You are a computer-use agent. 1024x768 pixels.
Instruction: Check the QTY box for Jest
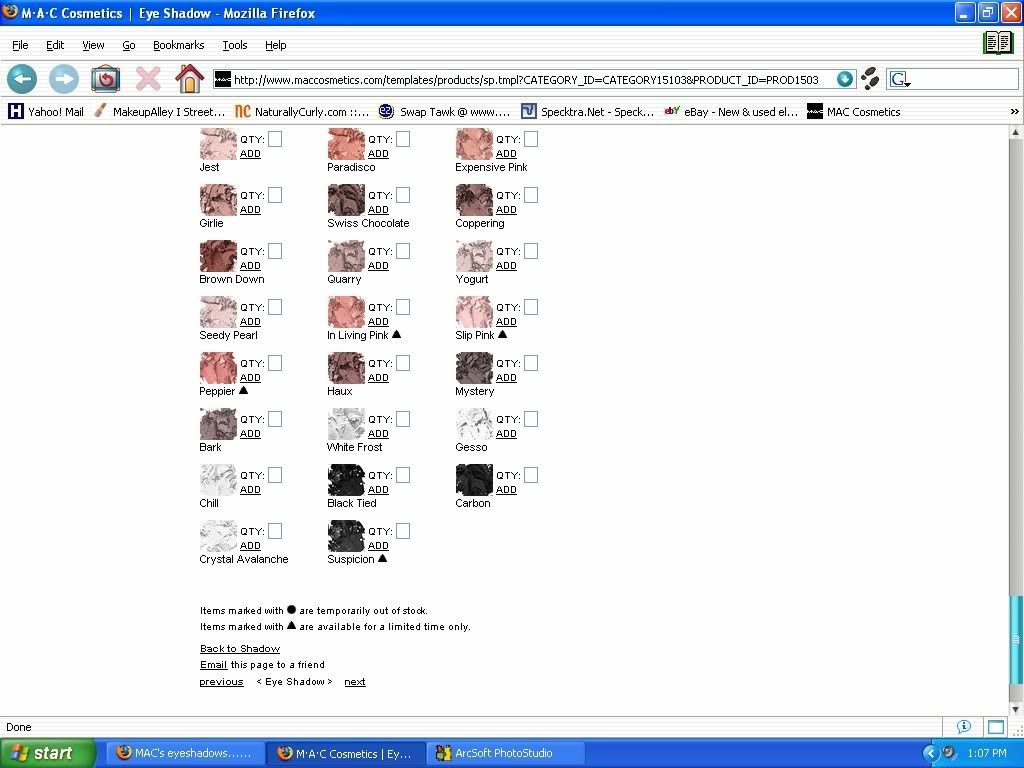point(275,138)
